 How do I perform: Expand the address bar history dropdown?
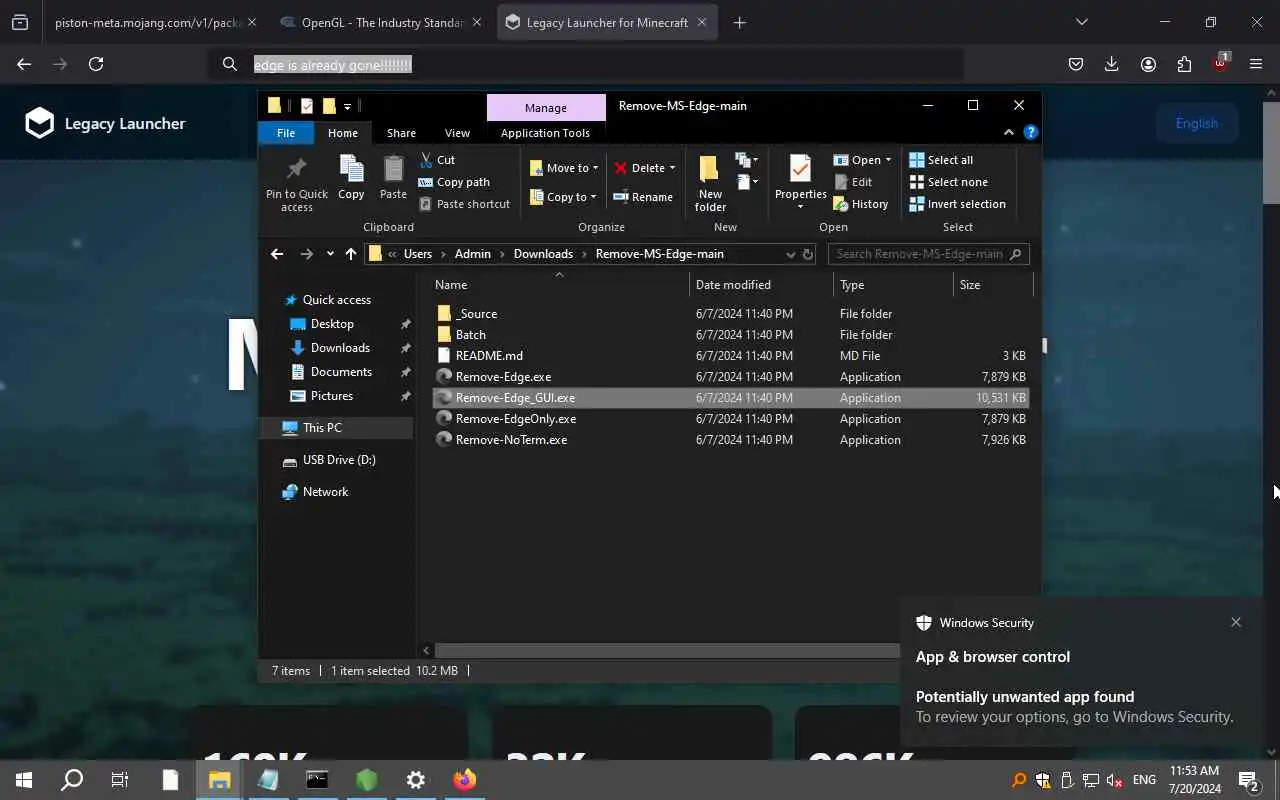[x=790, y=254]
